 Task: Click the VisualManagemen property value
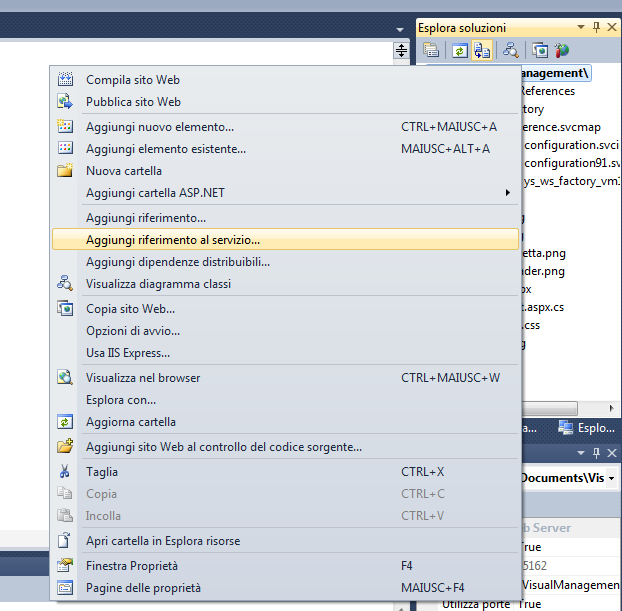coord(571,585)
